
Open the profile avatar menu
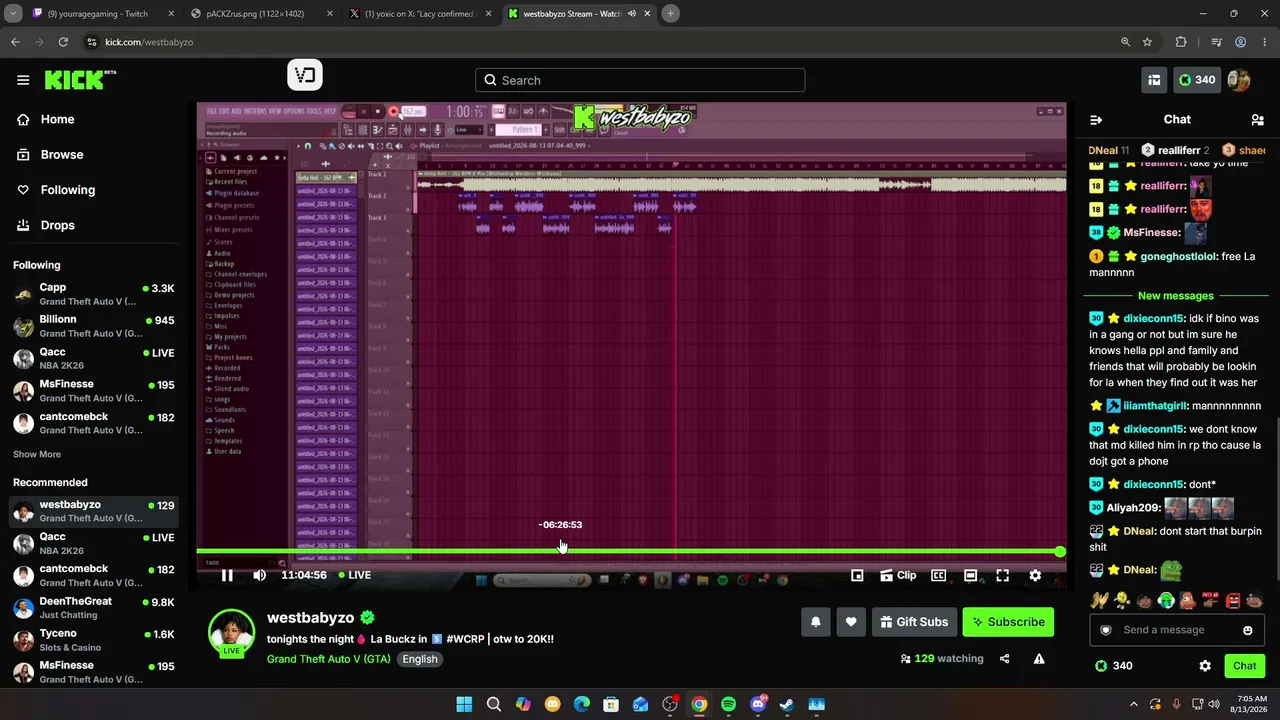(1239, 80)
